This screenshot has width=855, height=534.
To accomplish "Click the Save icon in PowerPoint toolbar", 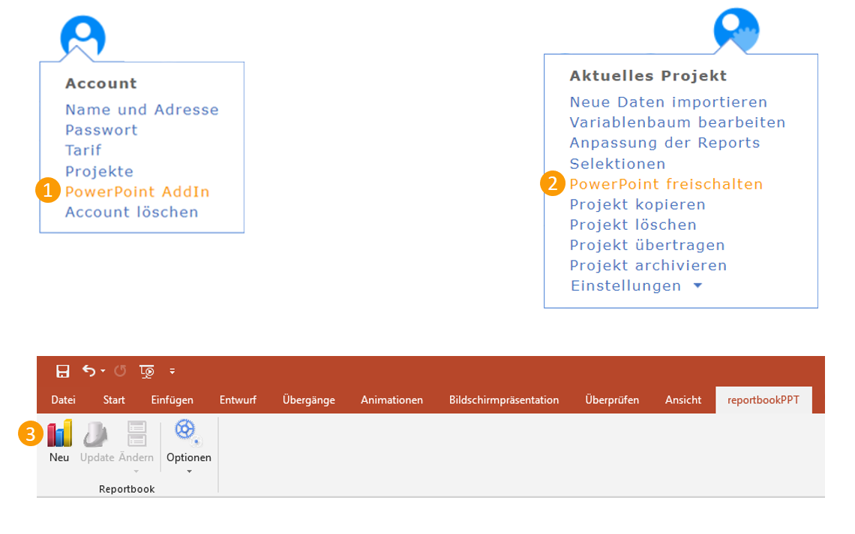I will pos(63,371).
